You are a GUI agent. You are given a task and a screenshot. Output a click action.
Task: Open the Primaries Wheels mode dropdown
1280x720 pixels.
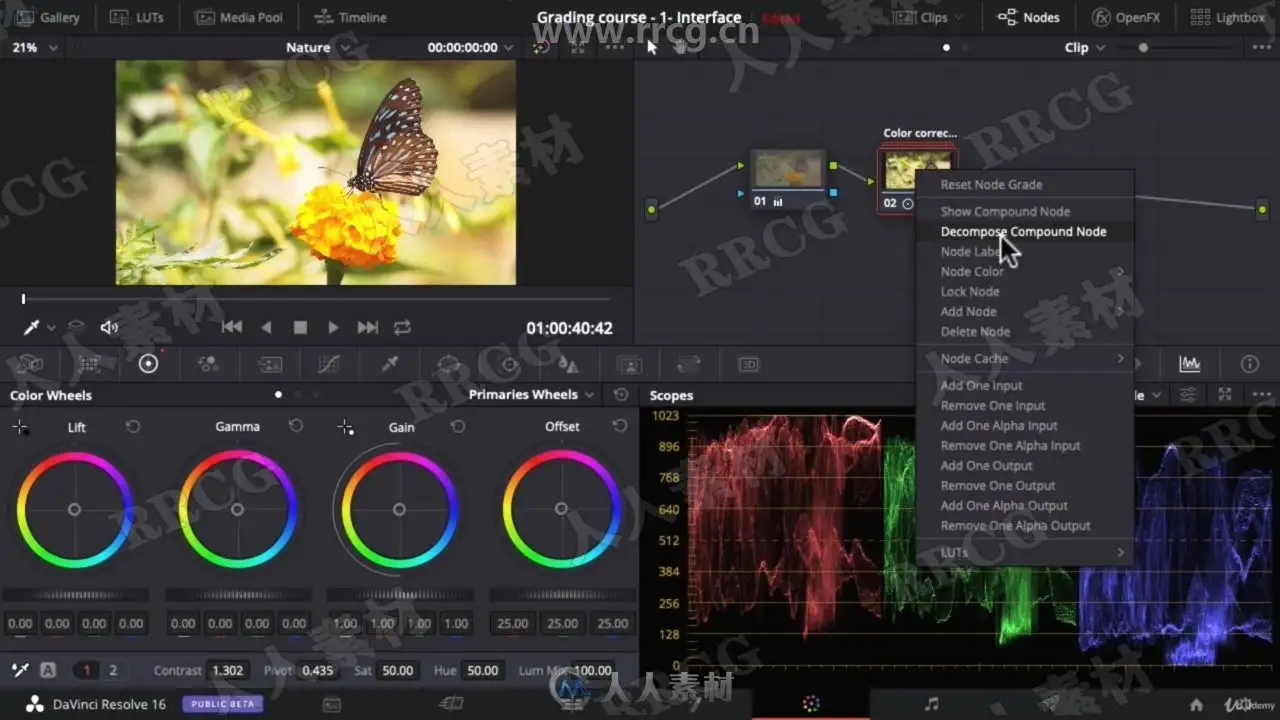(x=532, y=395)
